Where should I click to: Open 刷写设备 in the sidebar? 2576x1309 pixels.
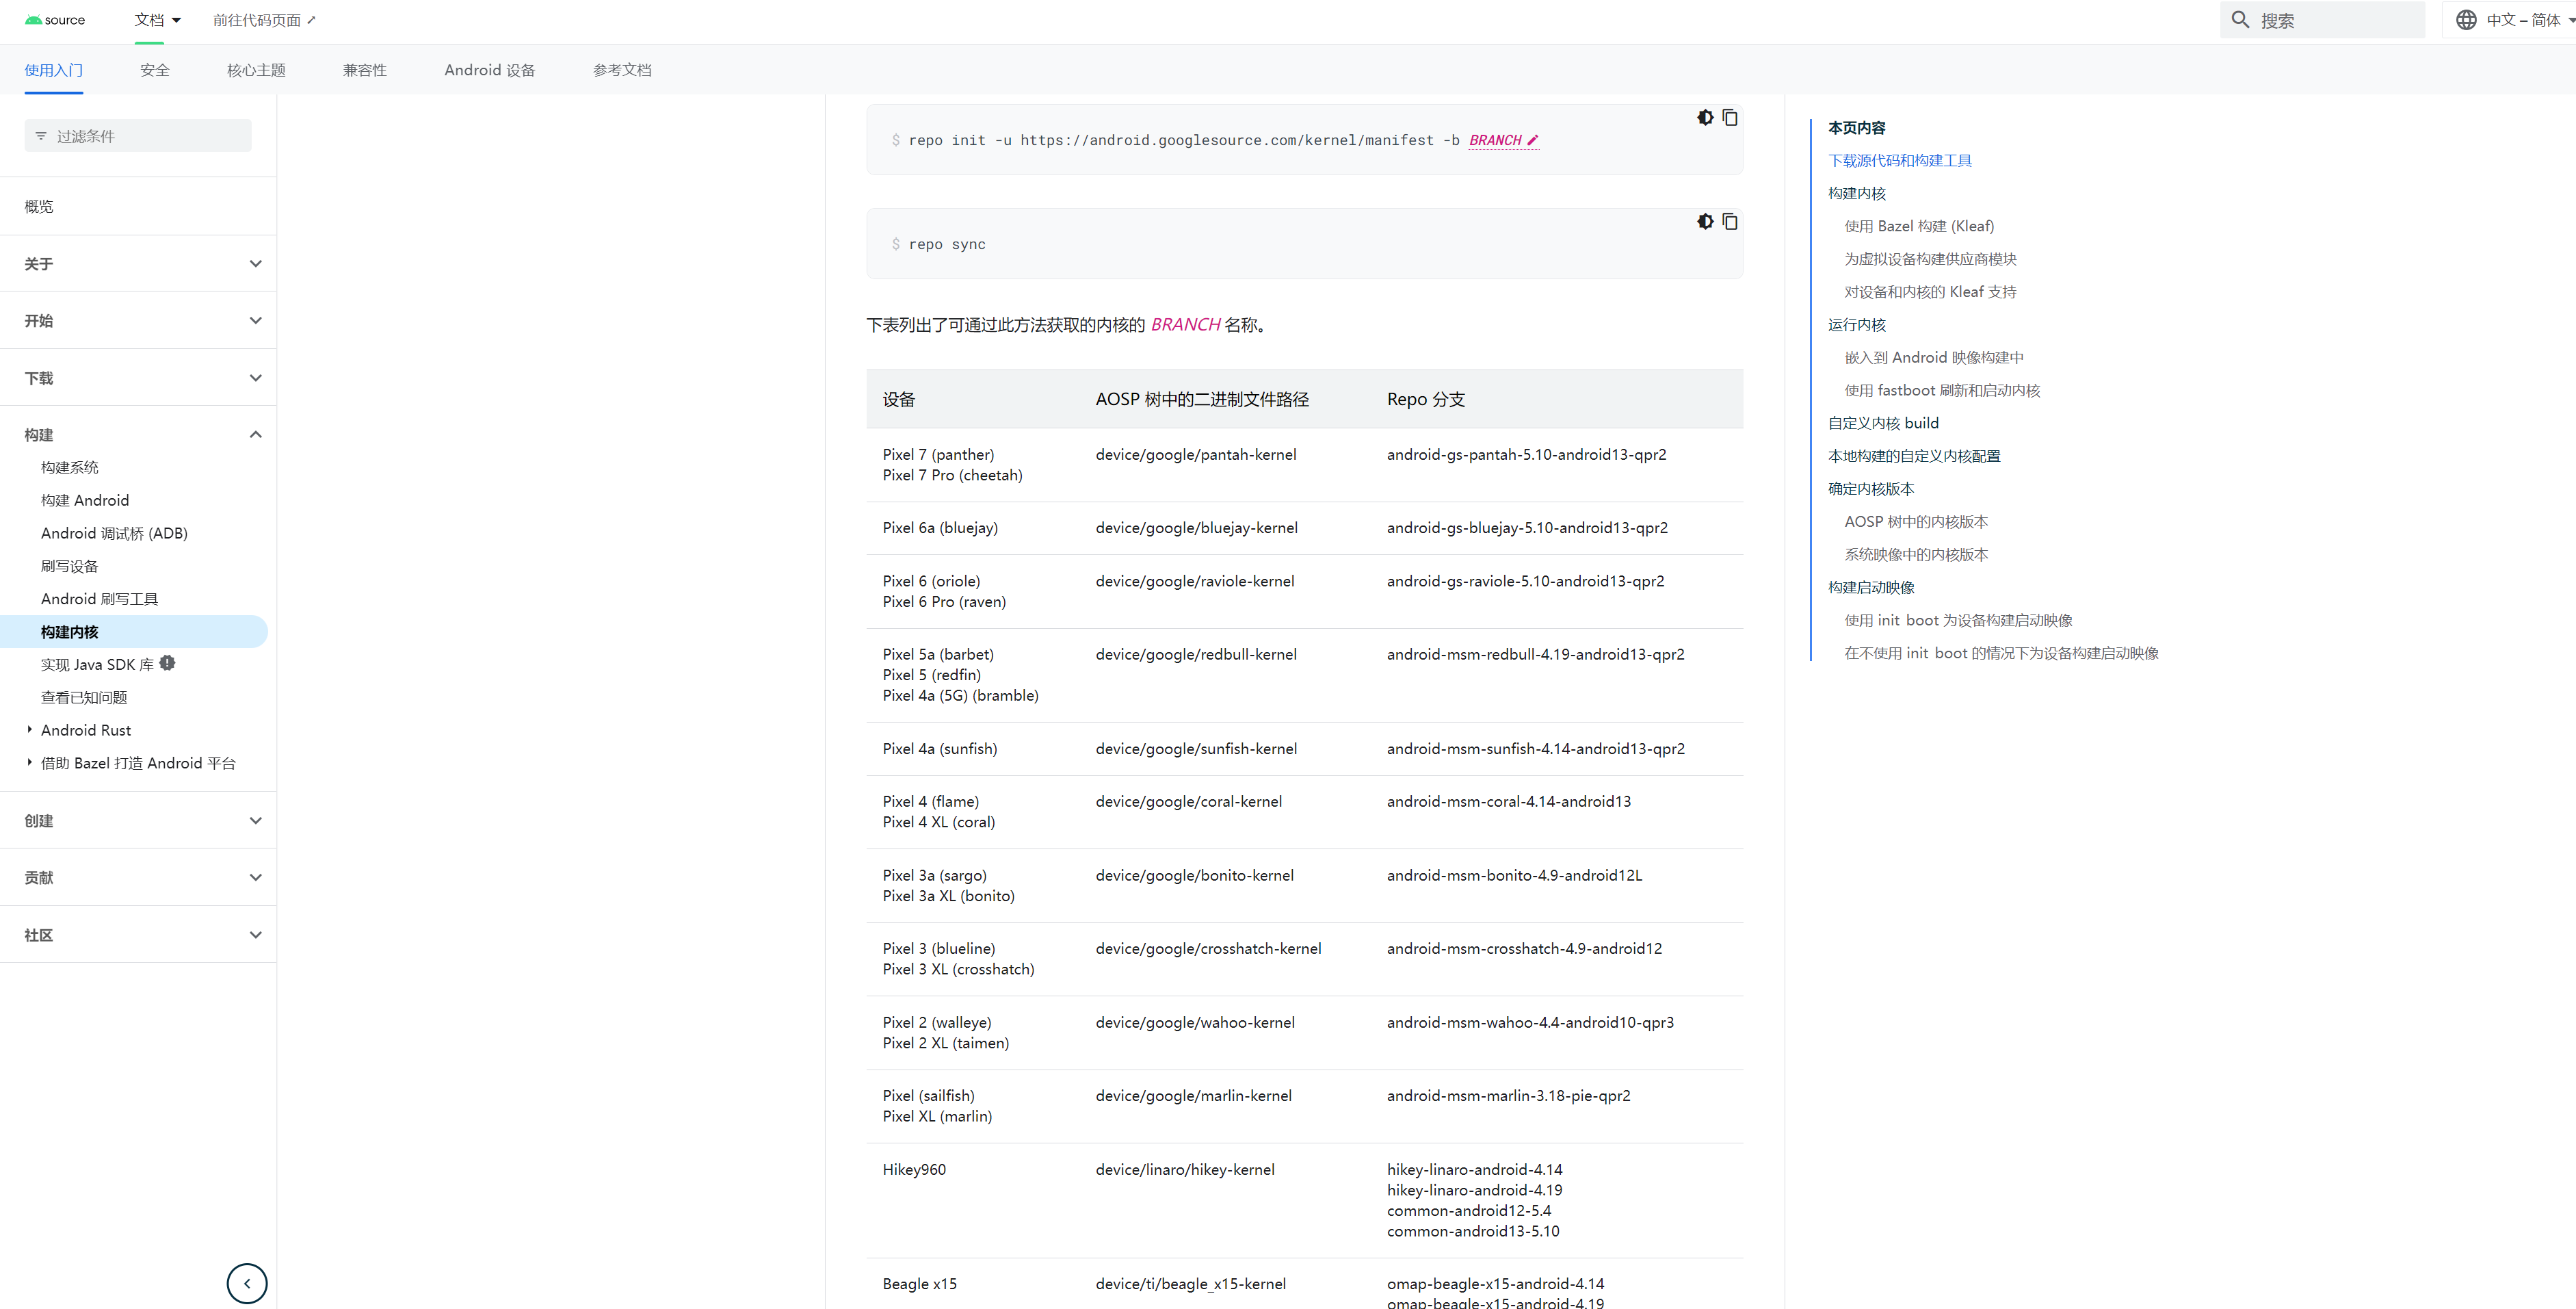(x=70, y=567)
